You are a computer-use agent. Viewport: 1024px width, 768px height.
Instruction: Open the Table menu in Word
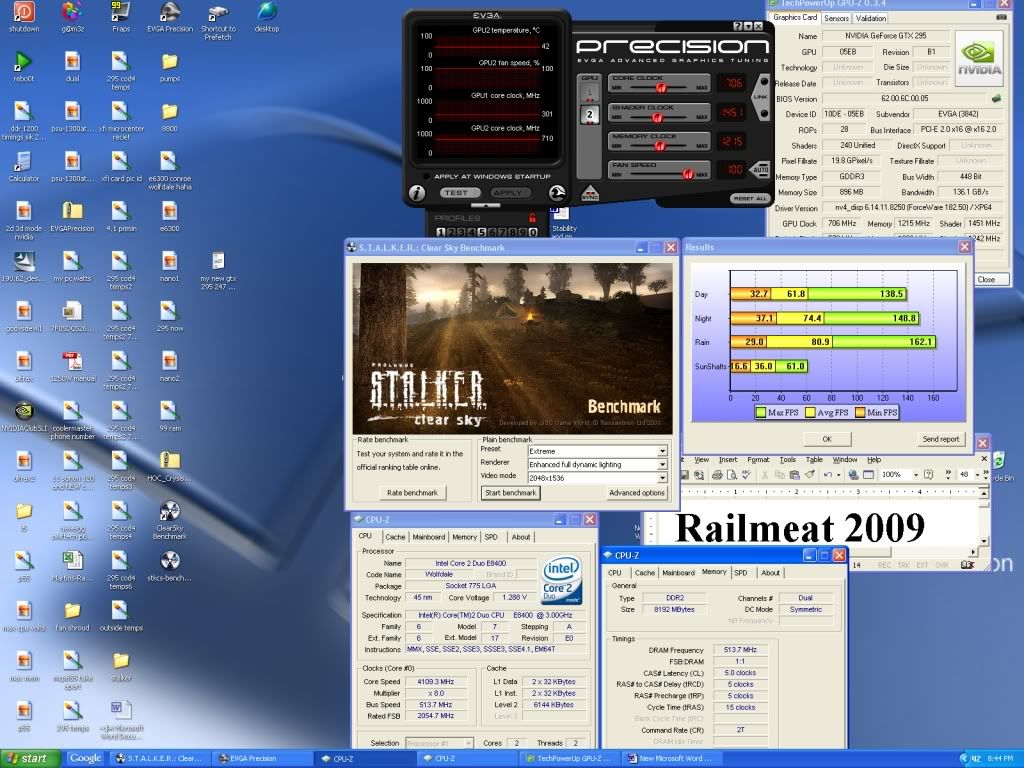[814, 460]
